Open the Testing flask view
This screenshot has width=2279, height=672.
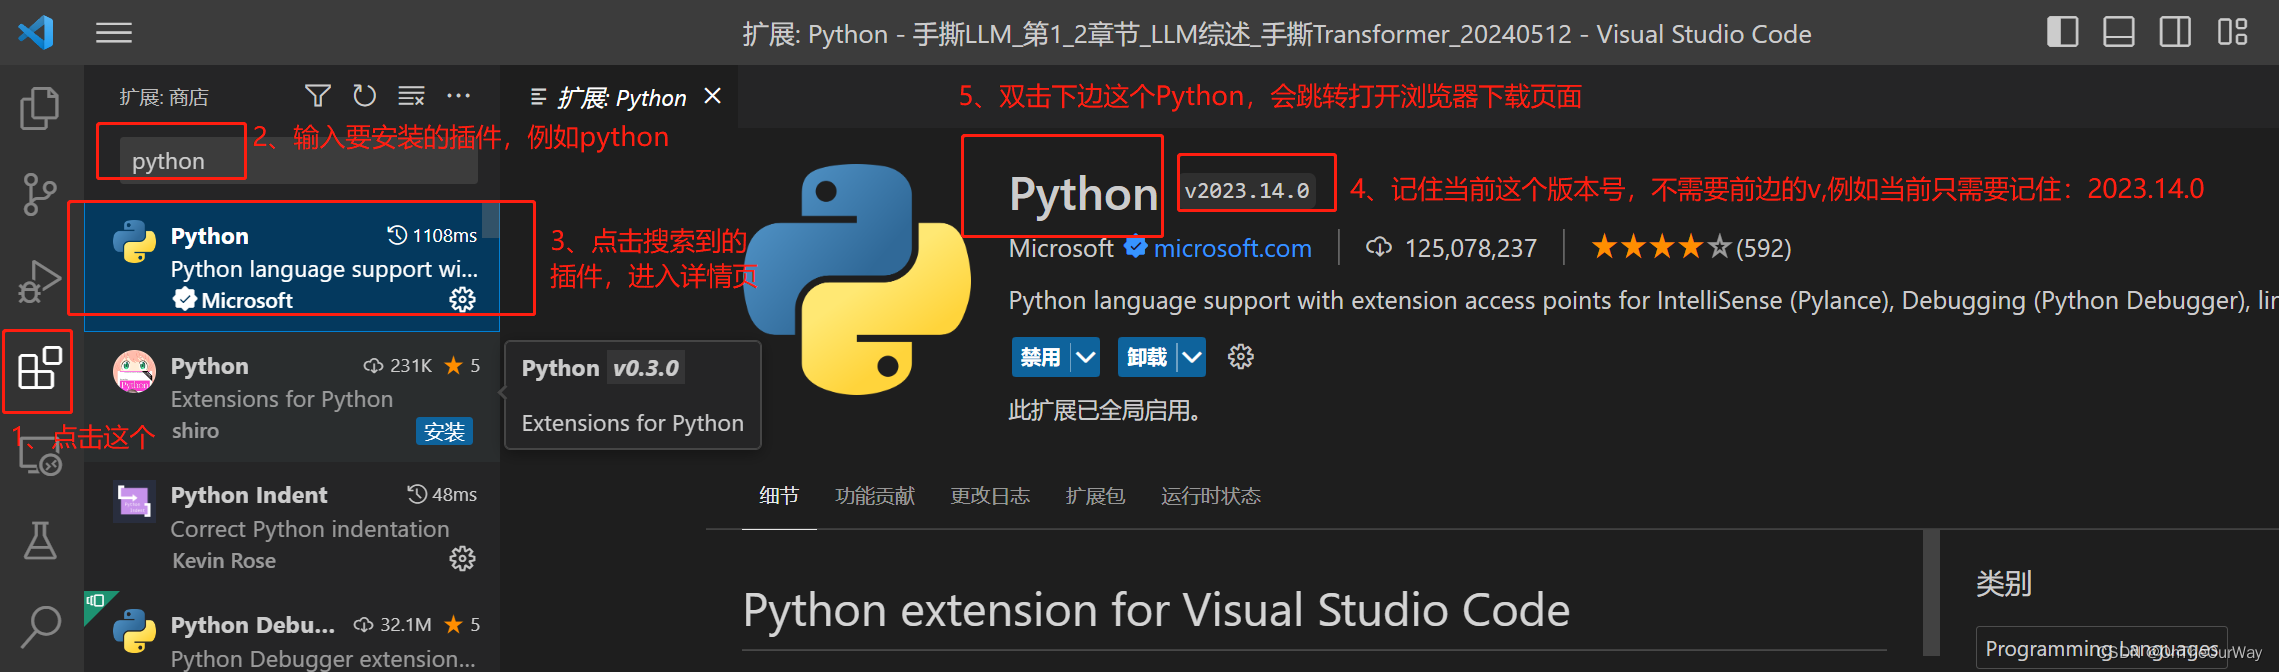pos(40,541)
